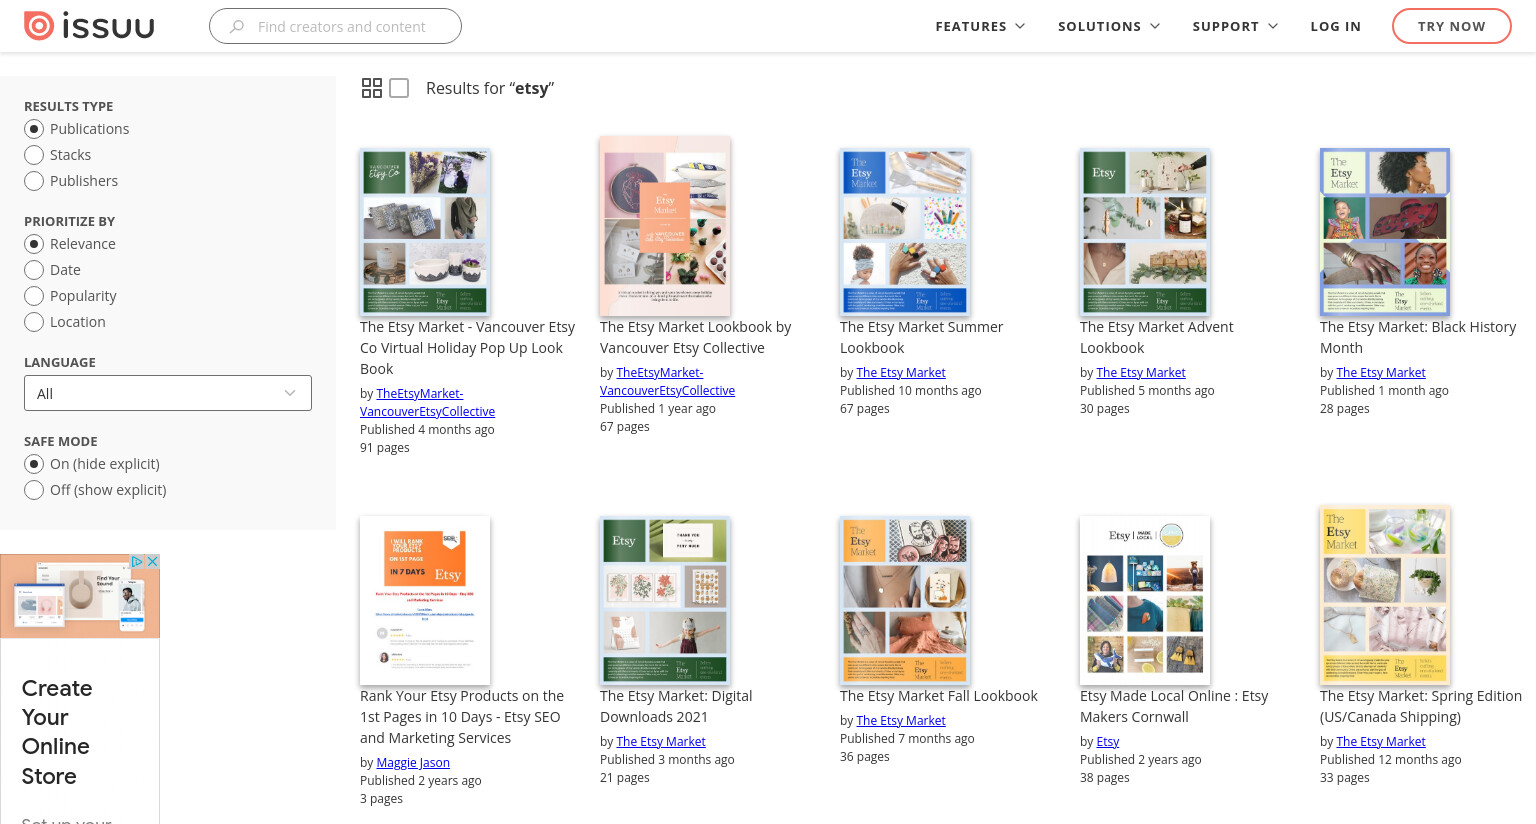Visit the Etsy publisher link under Makers Cornwall
Viewport: 1536px width, 824px height.
coord(1108,742)
